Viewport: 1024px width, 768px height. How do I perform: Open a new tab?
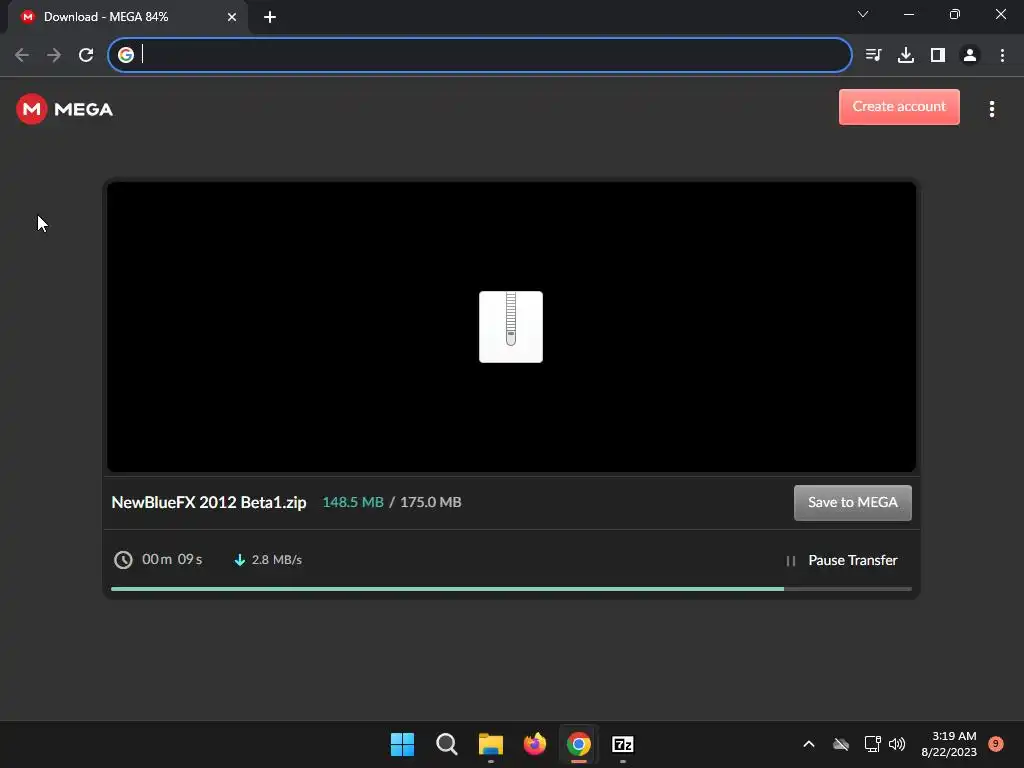tap(270, 17)
